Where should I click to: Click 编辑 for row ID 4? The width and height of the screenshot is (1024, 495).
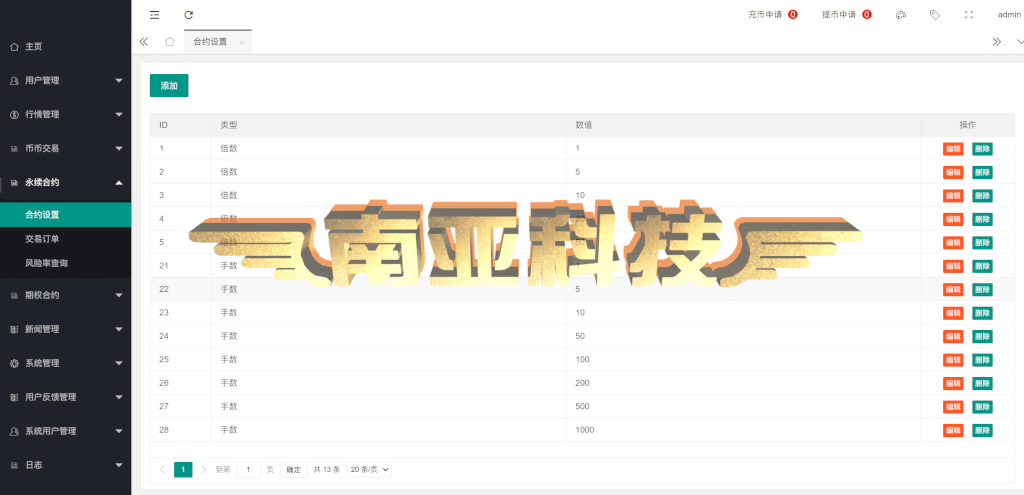953,219
